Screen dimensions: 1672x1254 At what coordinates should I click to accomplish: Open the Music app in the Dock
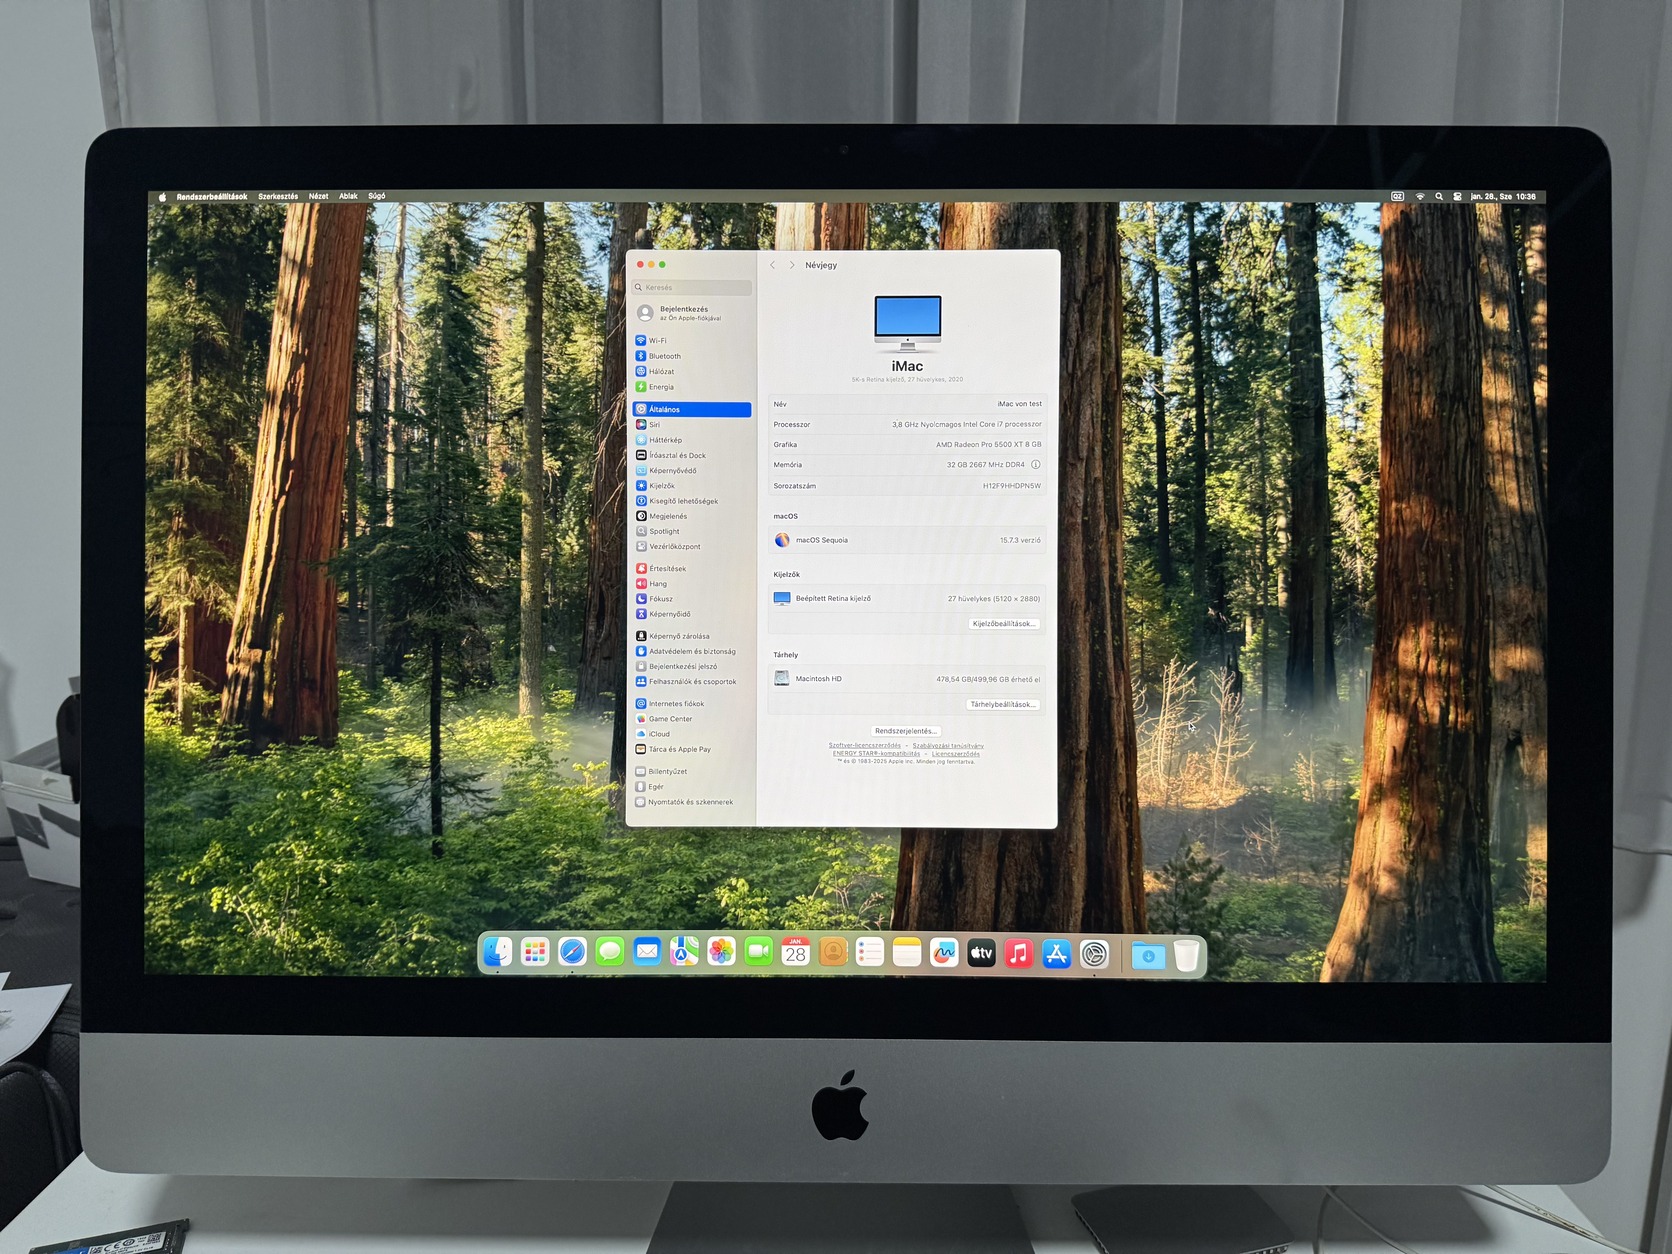tap(1018, 953)
